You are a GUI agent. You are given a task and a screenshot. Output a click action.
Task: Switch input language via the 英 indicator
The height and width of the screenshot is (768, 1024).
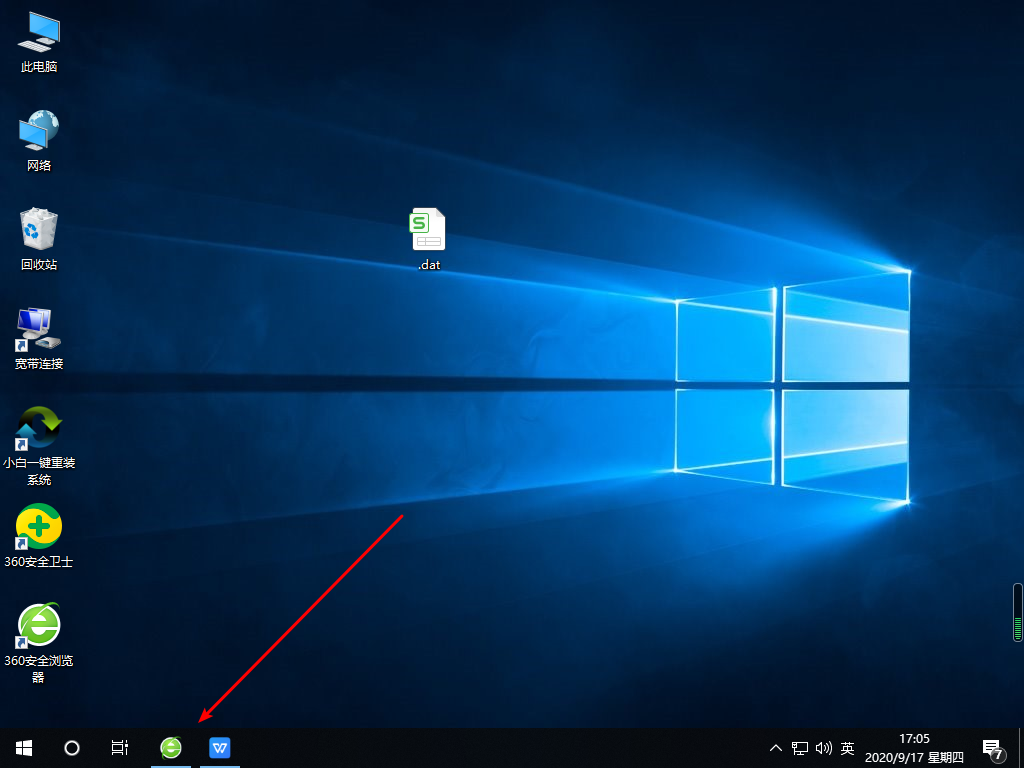[846, 747]
